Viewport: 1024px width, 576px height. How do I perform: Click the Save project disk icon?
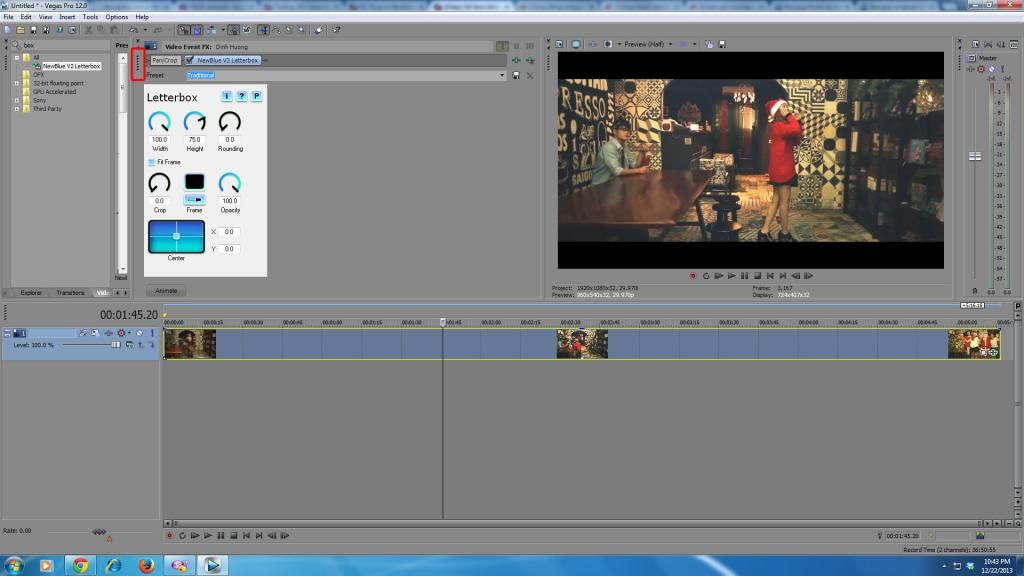33,29
